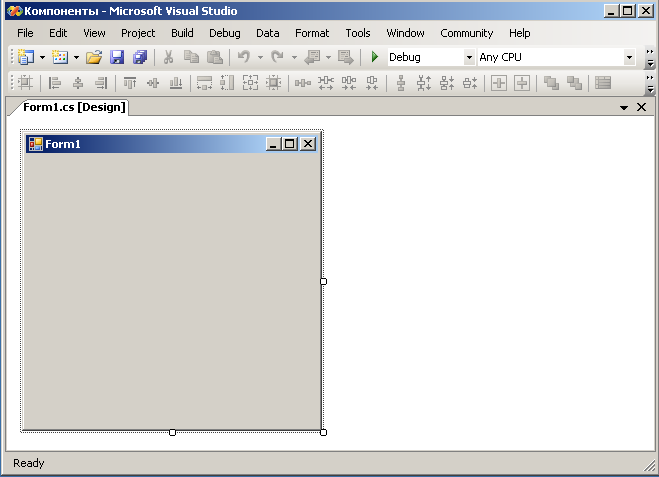Screen dimensions: 659x477
Task: Click the Size to Grid icon
Action: 274,83
